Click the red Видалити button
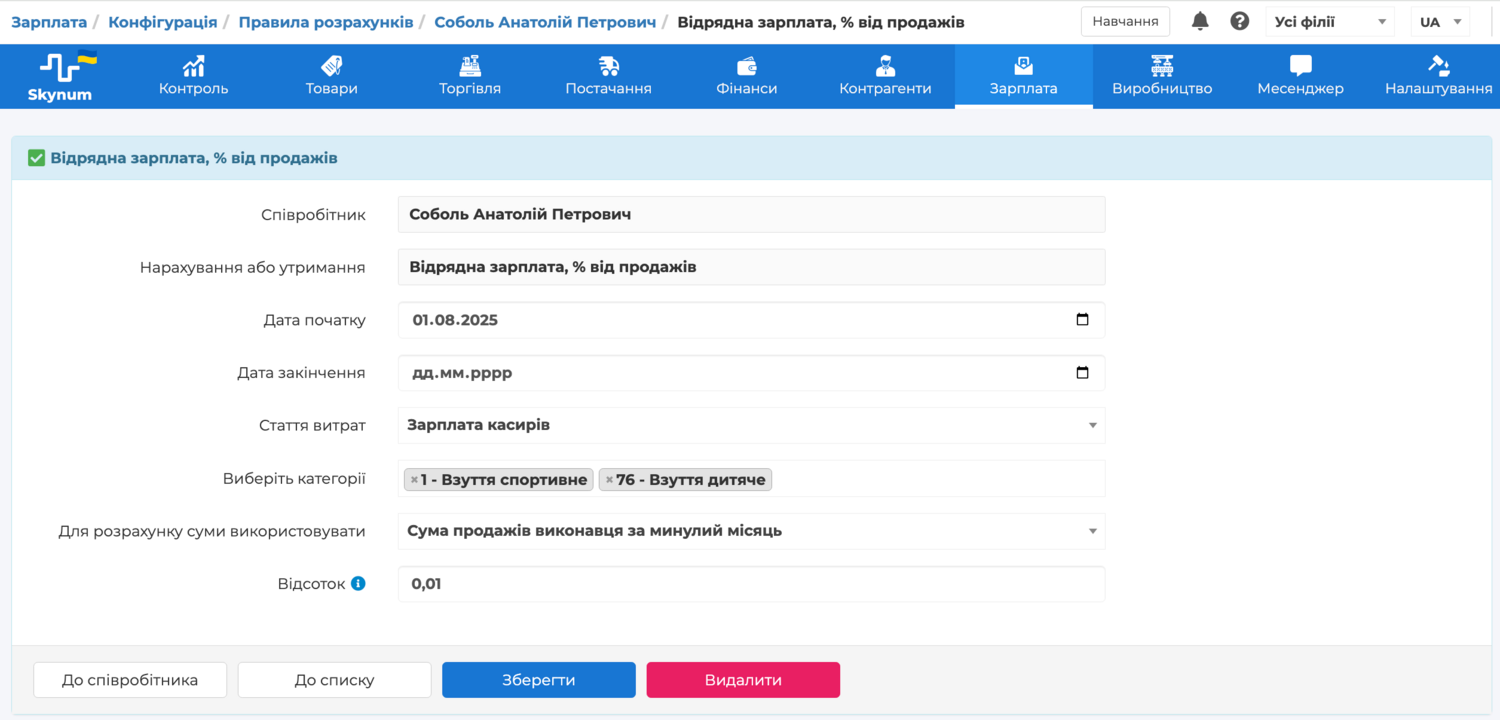1500x720 pixels. point(742,680)
